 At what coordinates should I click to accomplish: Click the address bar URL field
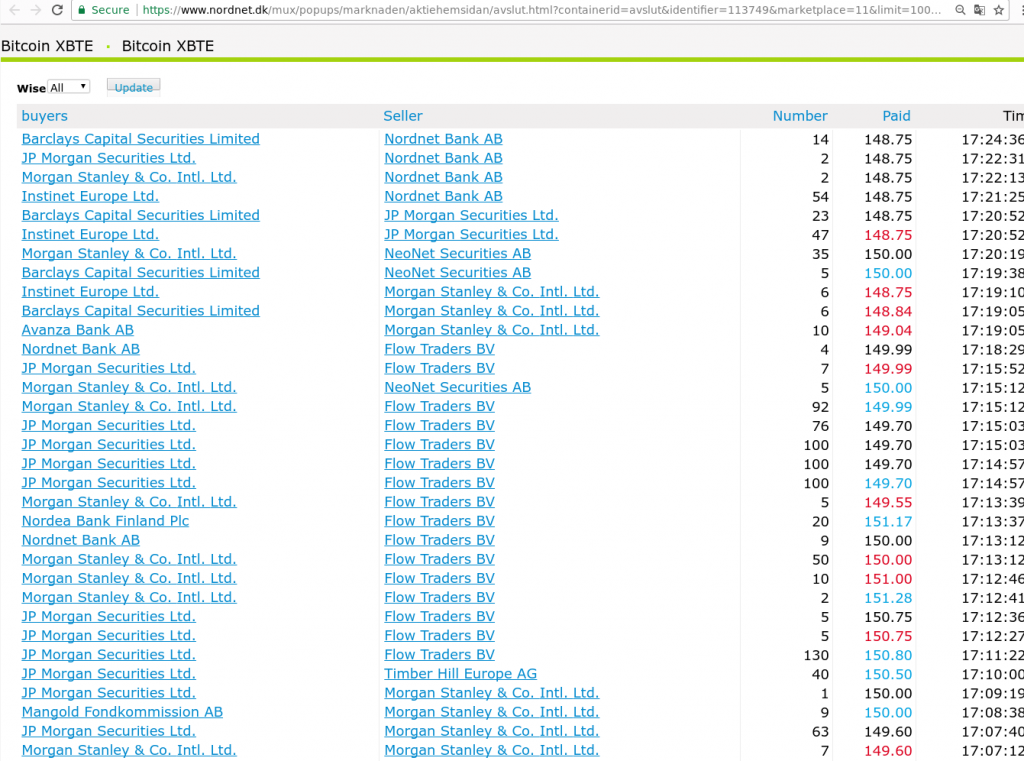pos(542,10)
